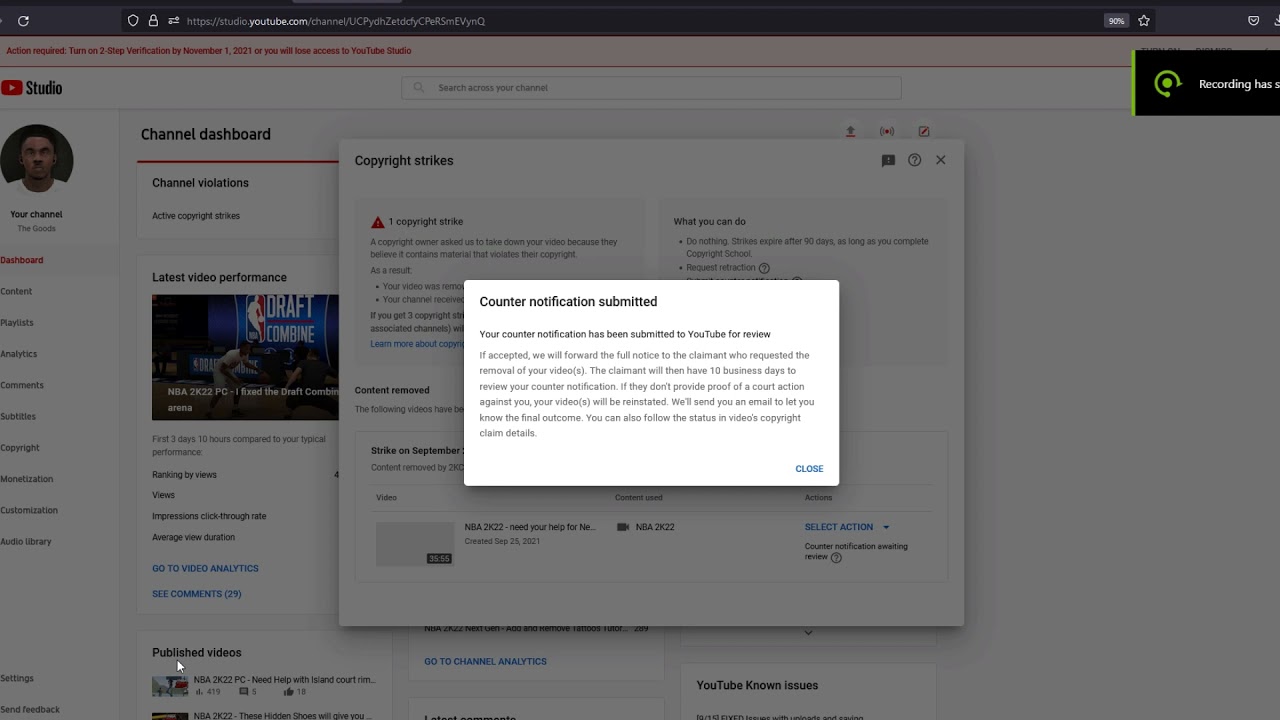Open Subtitles in the sidebar
The image size is (1280, 720).
click(18, 416)
